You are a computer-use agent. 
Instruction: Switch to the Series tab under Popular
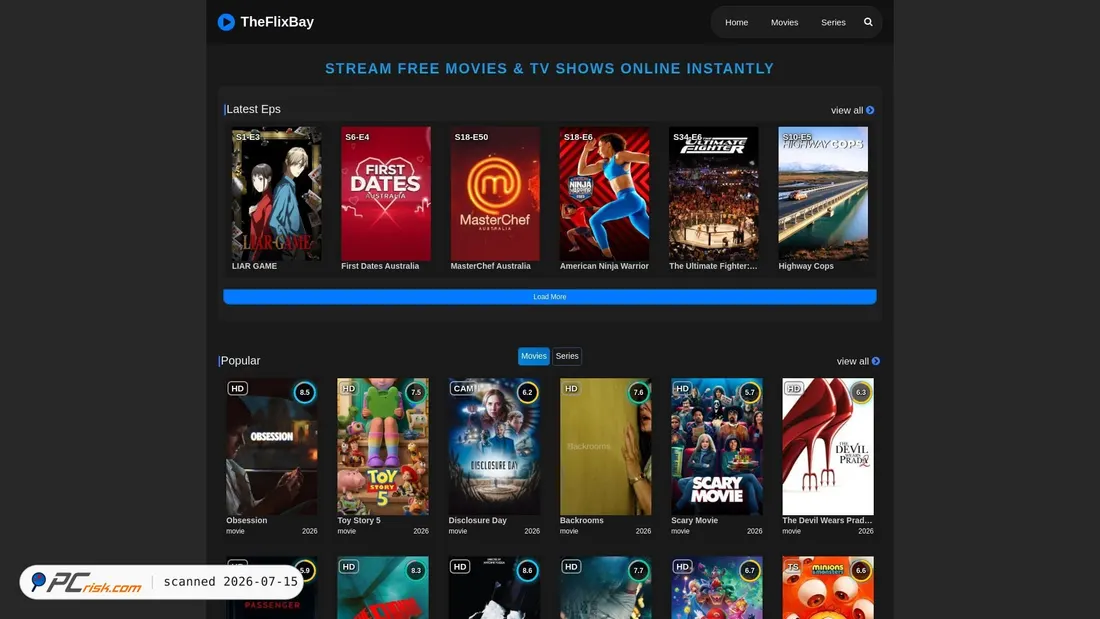[567, 356]
